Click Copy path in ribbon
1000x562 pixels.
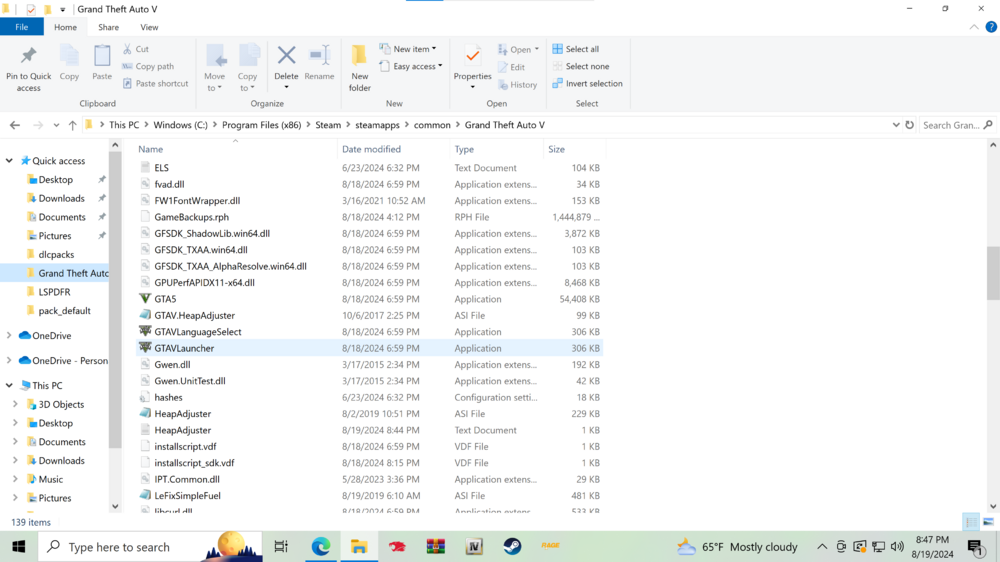click(x=148, y=66)
